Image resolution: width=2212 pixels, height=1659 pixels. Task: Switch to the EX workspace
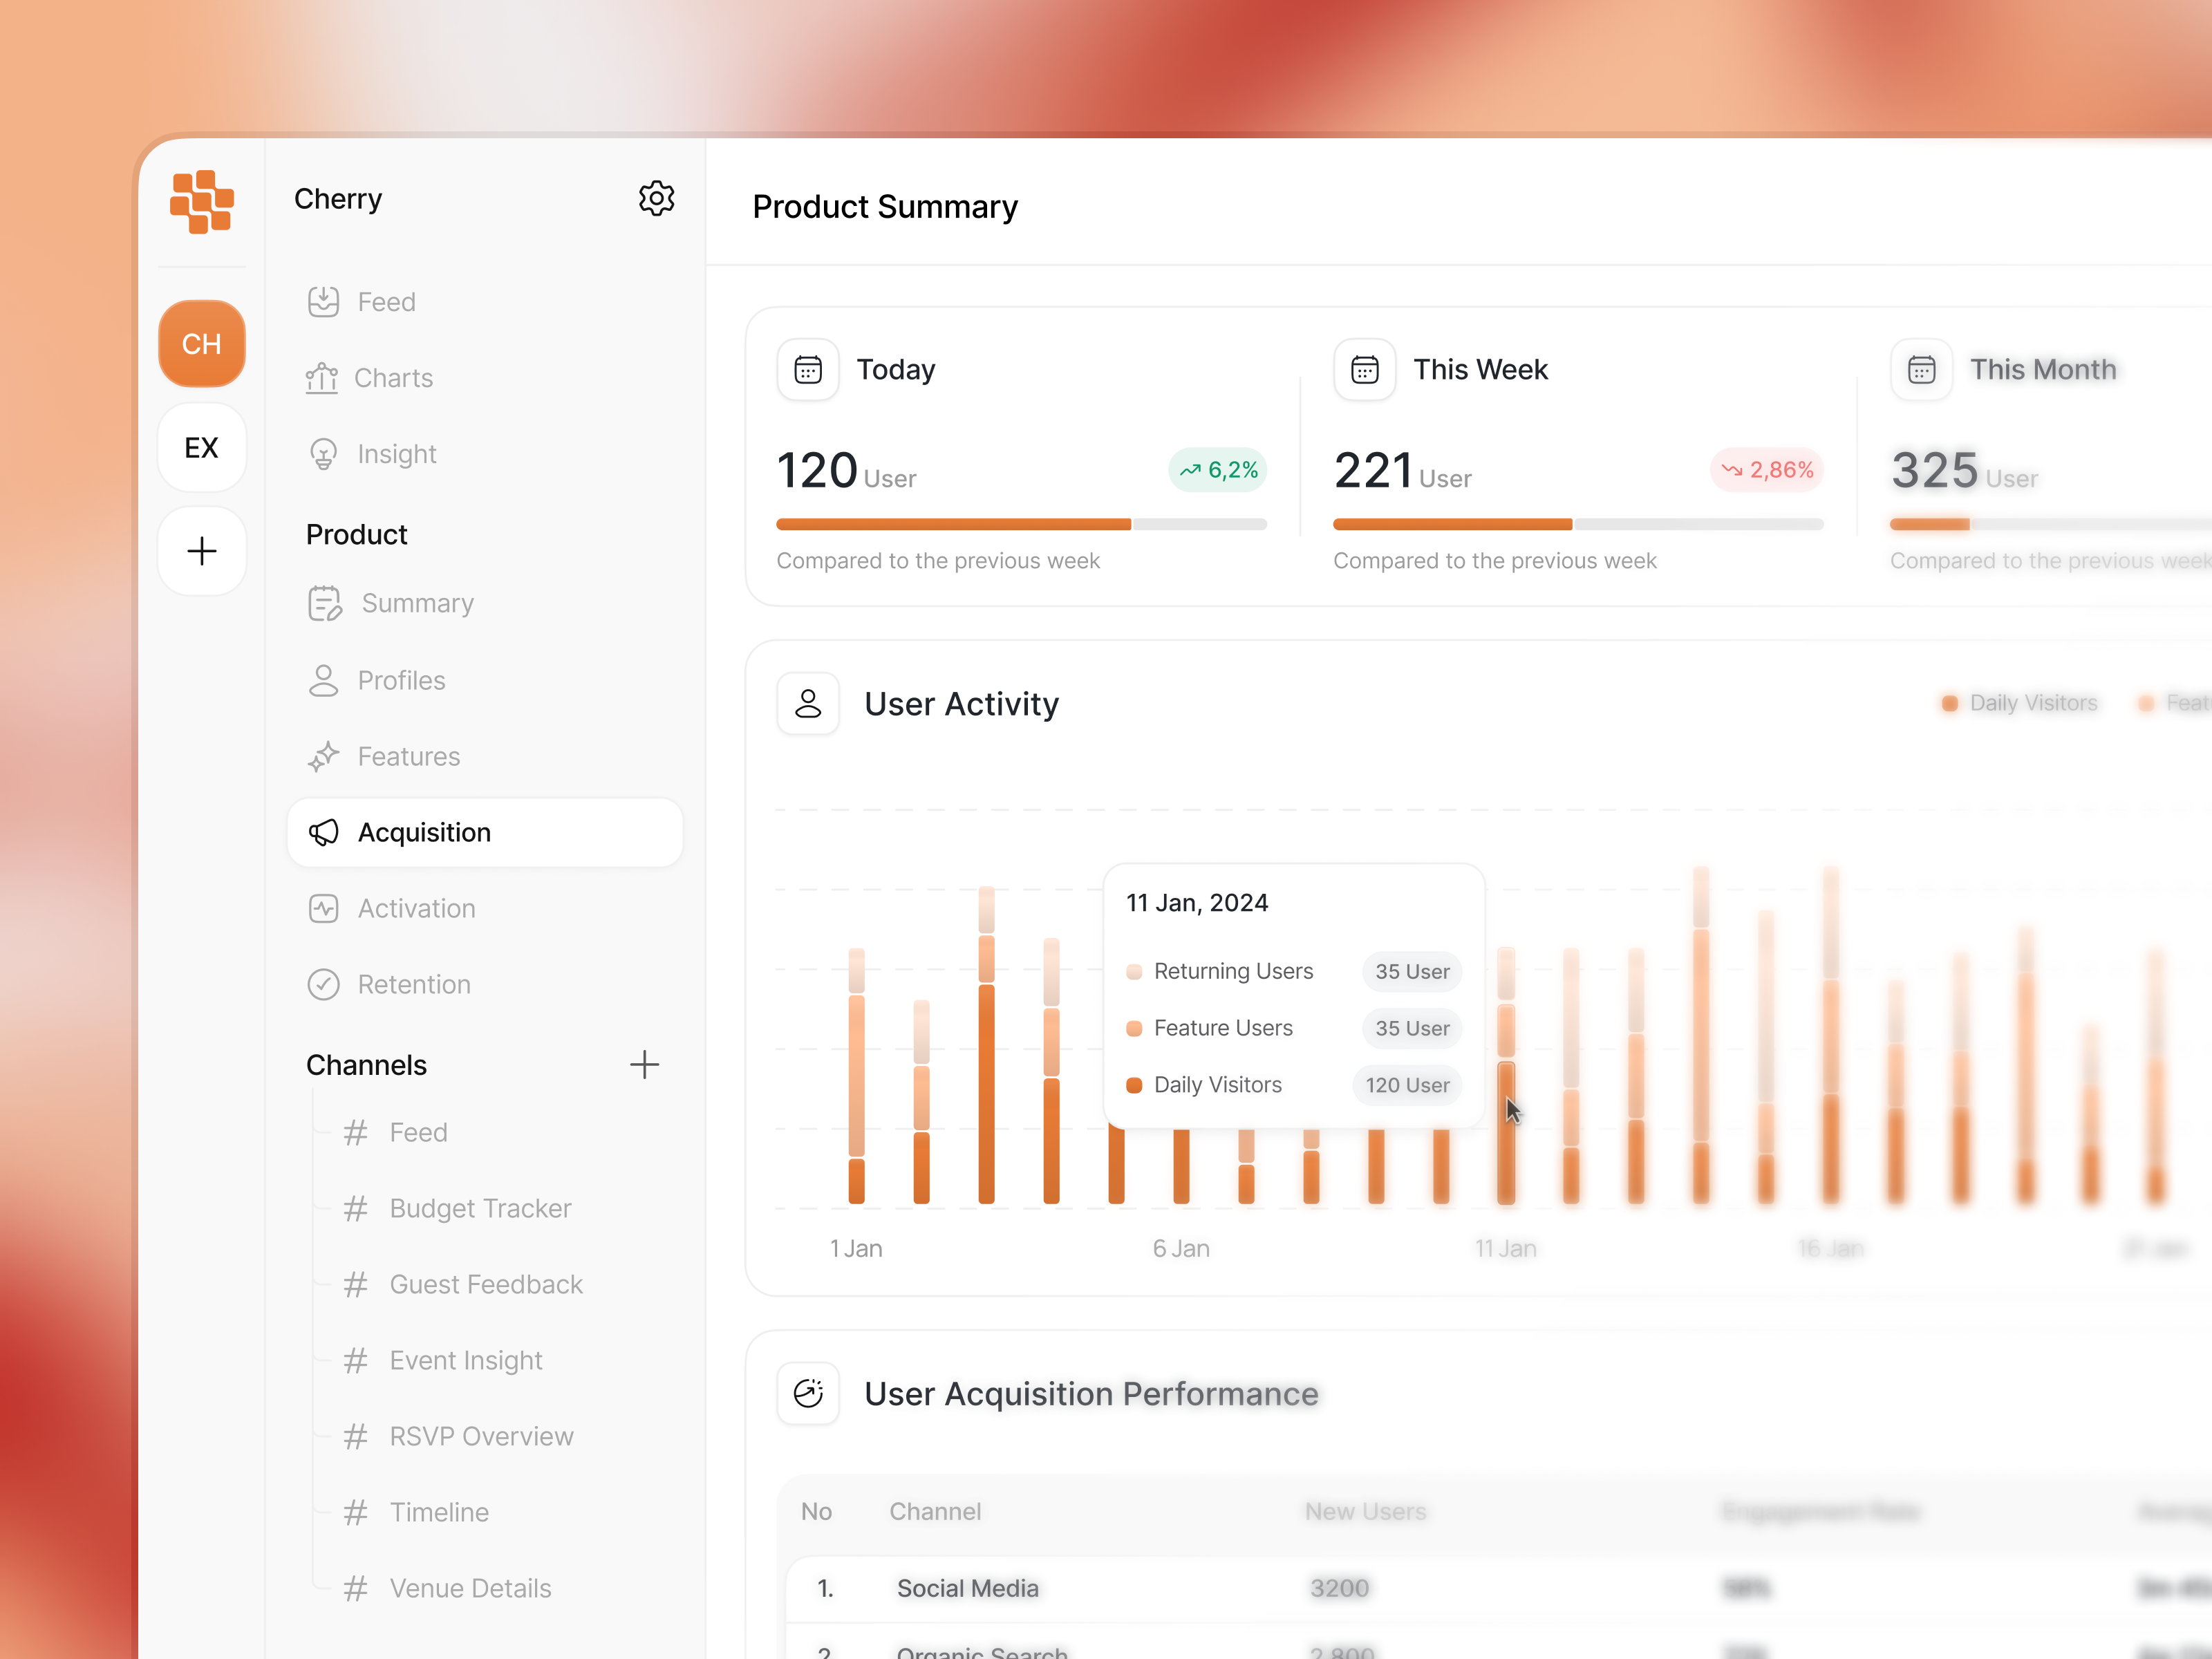coord(201,447)
